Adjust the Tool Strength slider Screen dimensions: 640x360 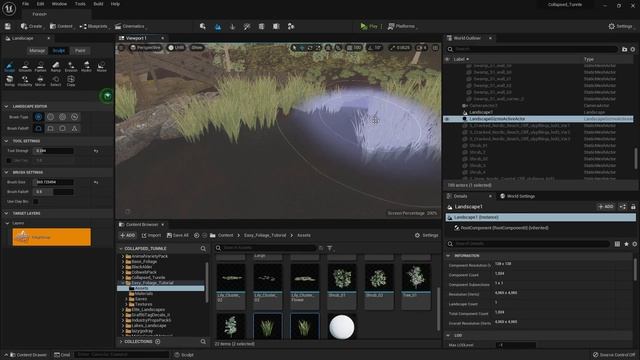pos(53,151)
